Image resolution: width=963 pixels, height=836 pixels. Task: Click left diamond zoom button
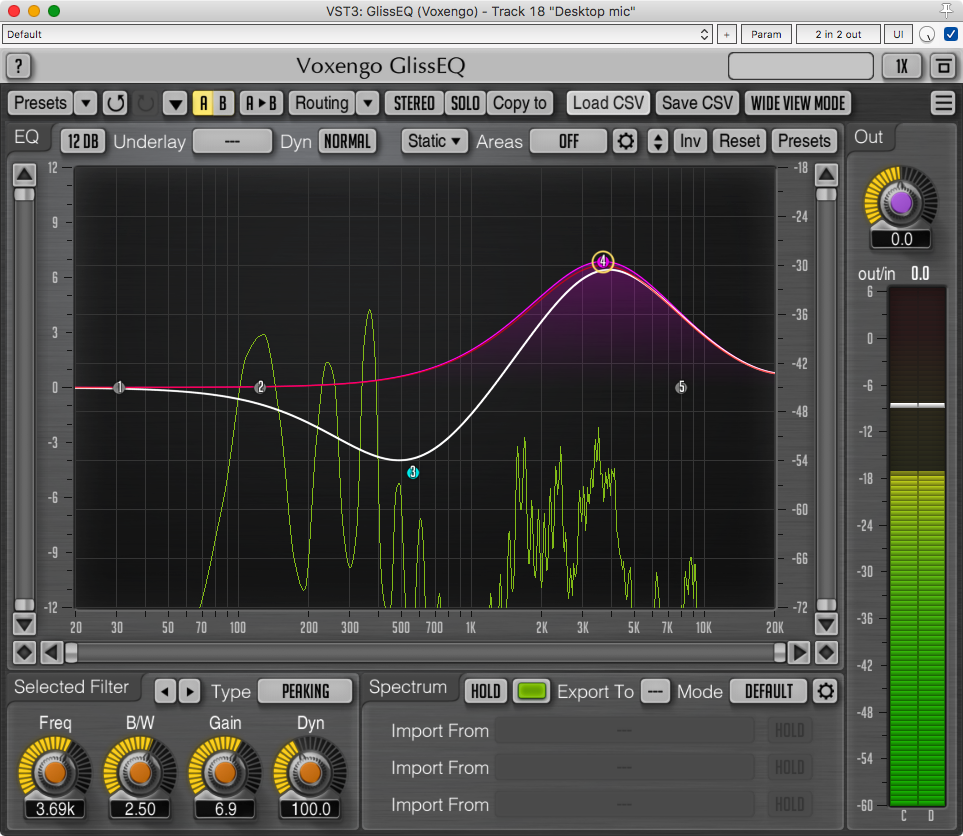point(25,652)
